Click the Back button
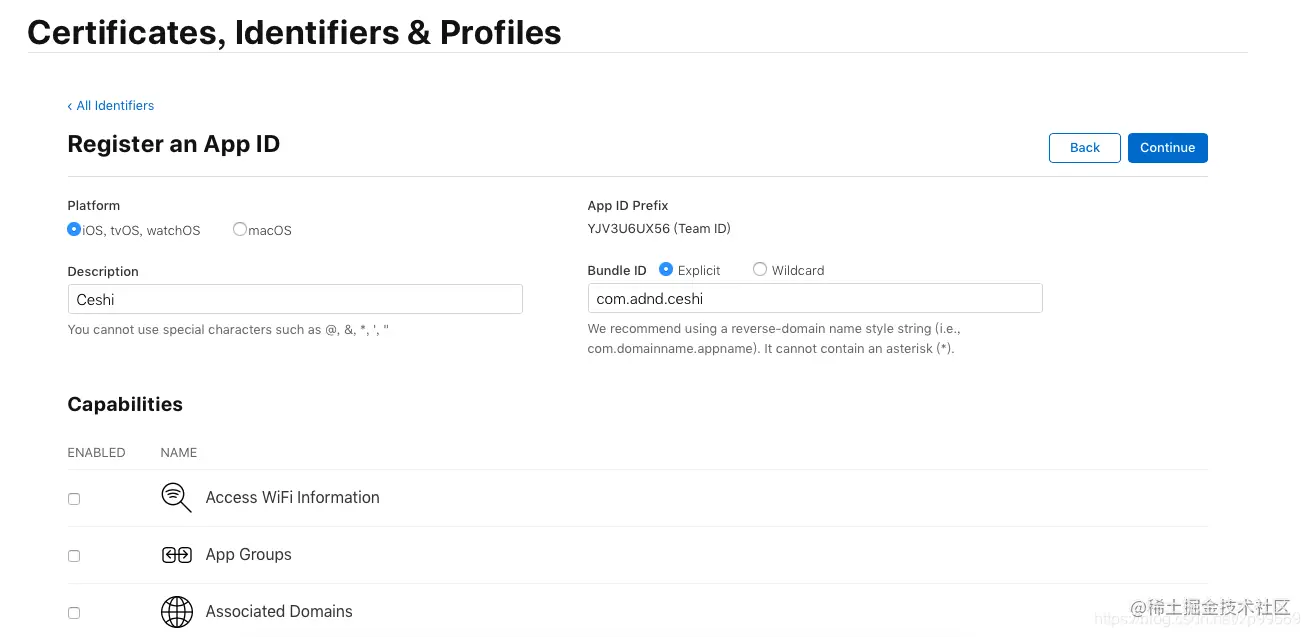Viewport: 1310px width, 637px height. click(1084, 148)
